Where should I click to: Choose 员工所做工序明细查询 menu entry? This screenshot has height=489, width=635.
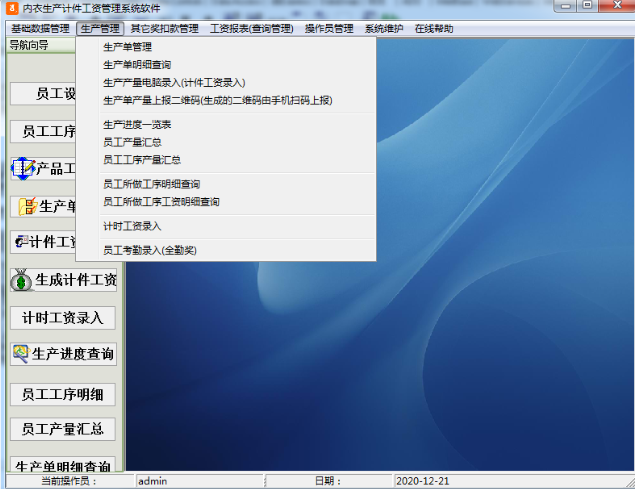(226, 184)
